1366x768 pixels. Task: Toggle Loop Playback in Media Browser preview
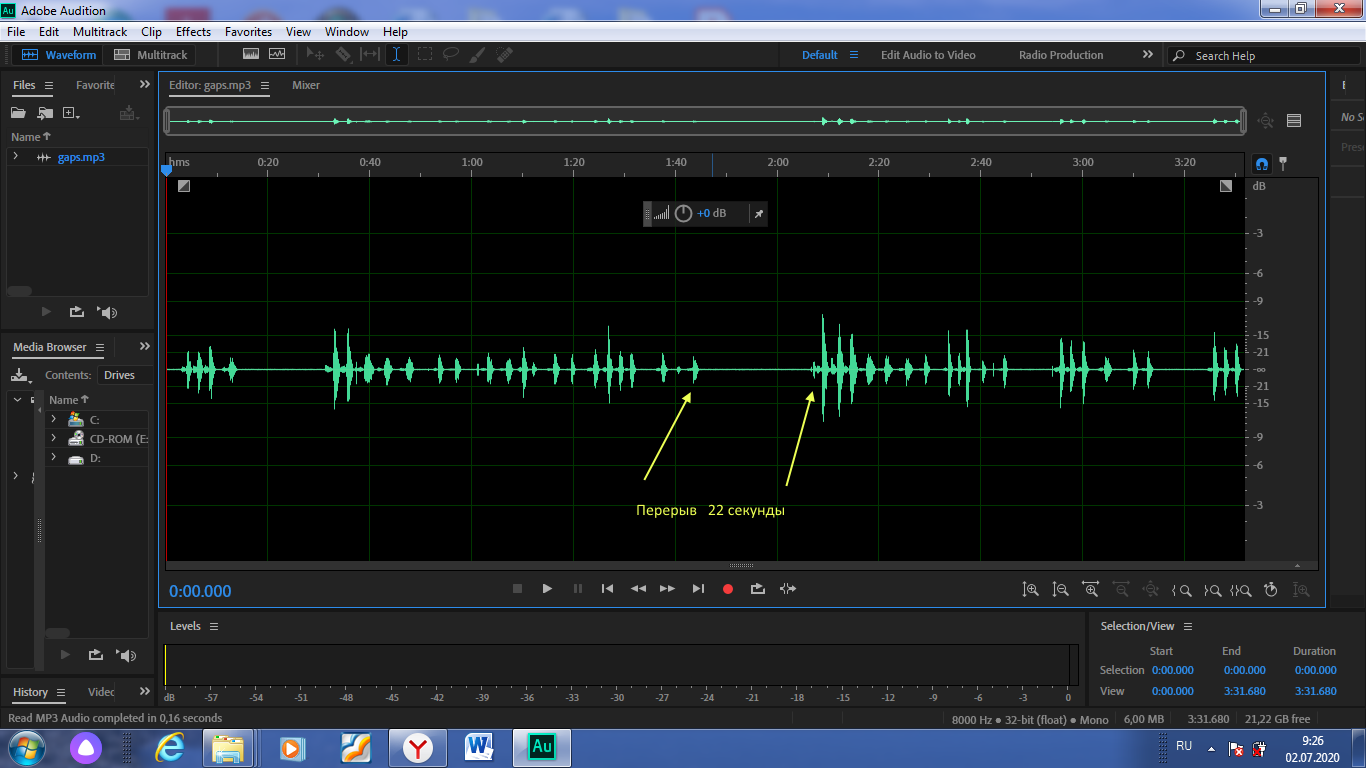pos(96,655)
